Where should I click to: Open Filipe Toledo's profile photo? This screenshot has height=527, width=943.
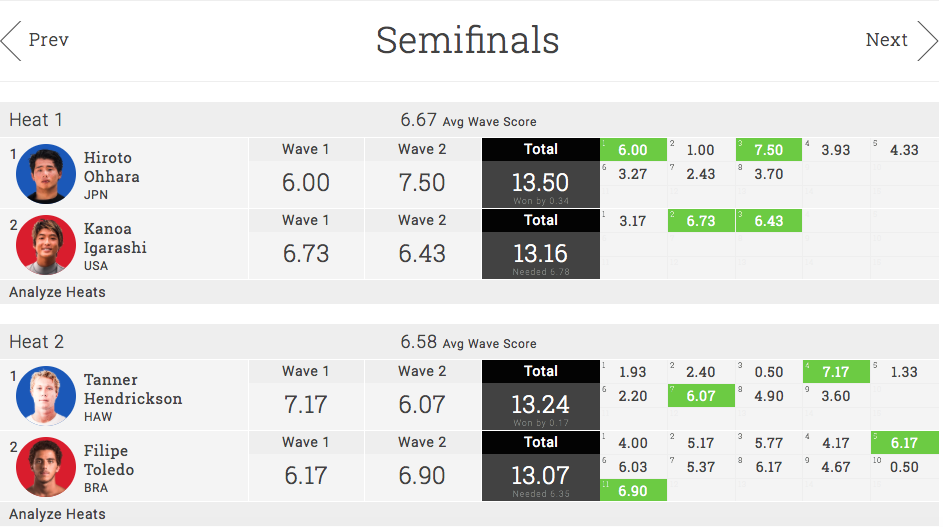[46, 467]
